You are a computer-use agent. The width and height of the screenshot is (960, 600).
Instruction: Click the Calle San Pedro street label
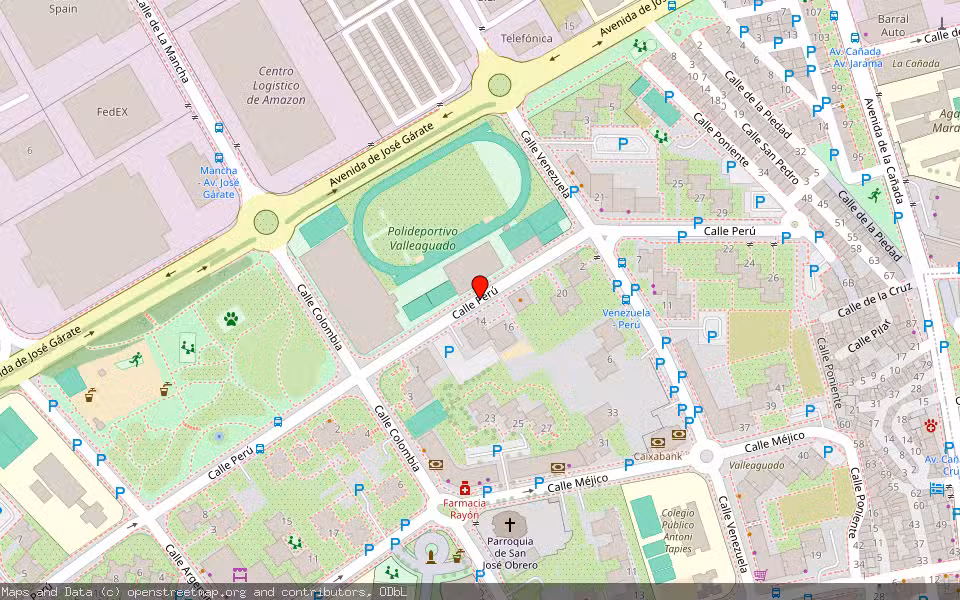click(770, 154)
